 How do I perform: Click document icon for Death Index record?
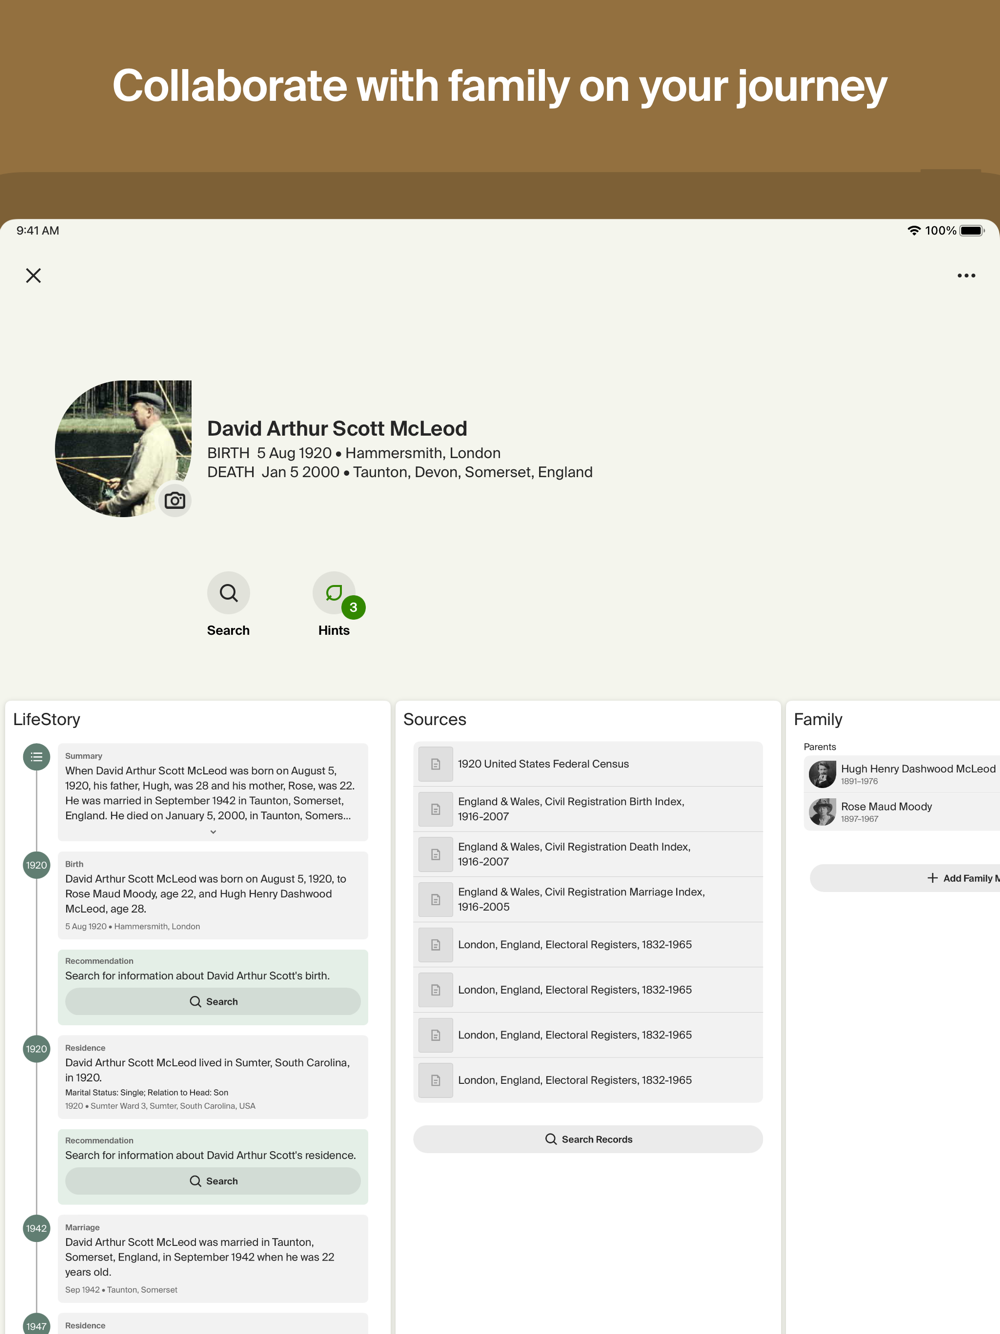pyautogui.click(x=435, y=854)
